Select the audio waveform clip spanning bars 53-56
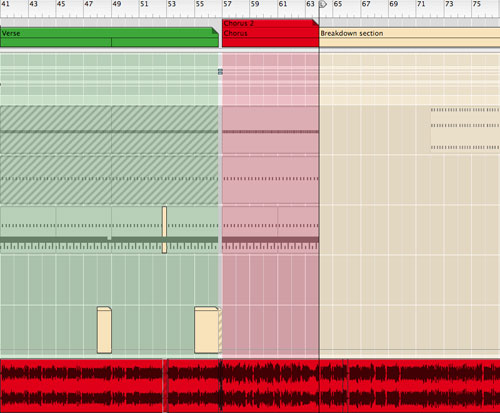This screenshot has width=500, height=413. [193, 386]
